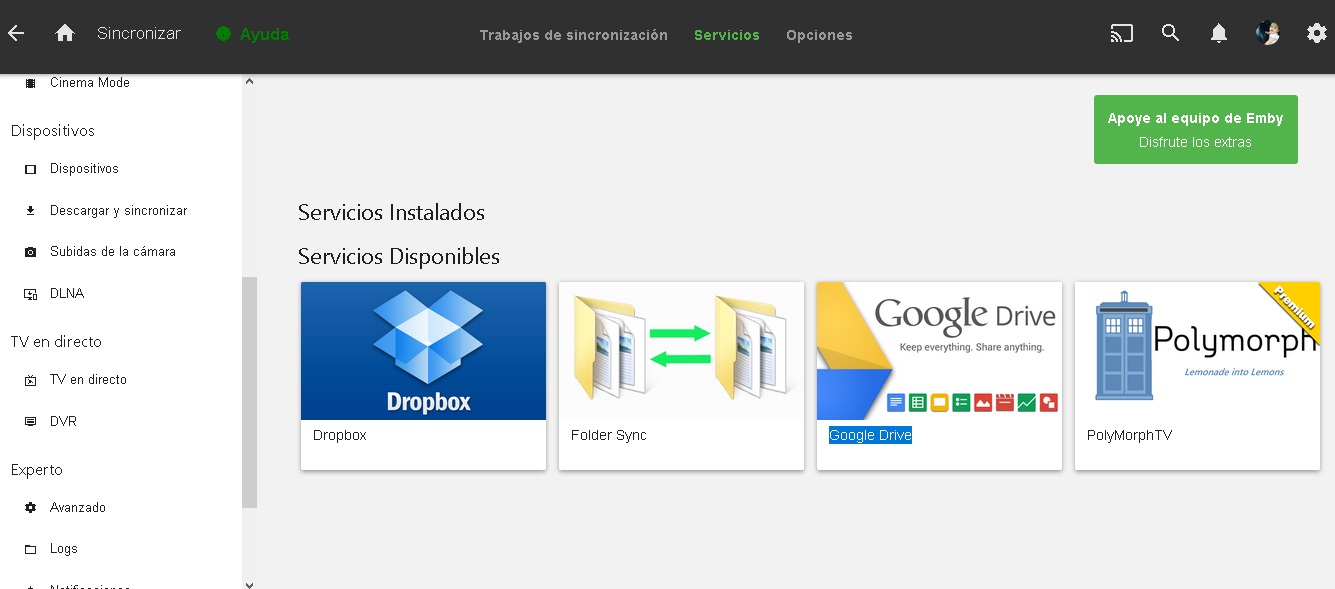Open Descargar y sincronizar item
This screenshot has height=589, width=1335.
[121, 211]
